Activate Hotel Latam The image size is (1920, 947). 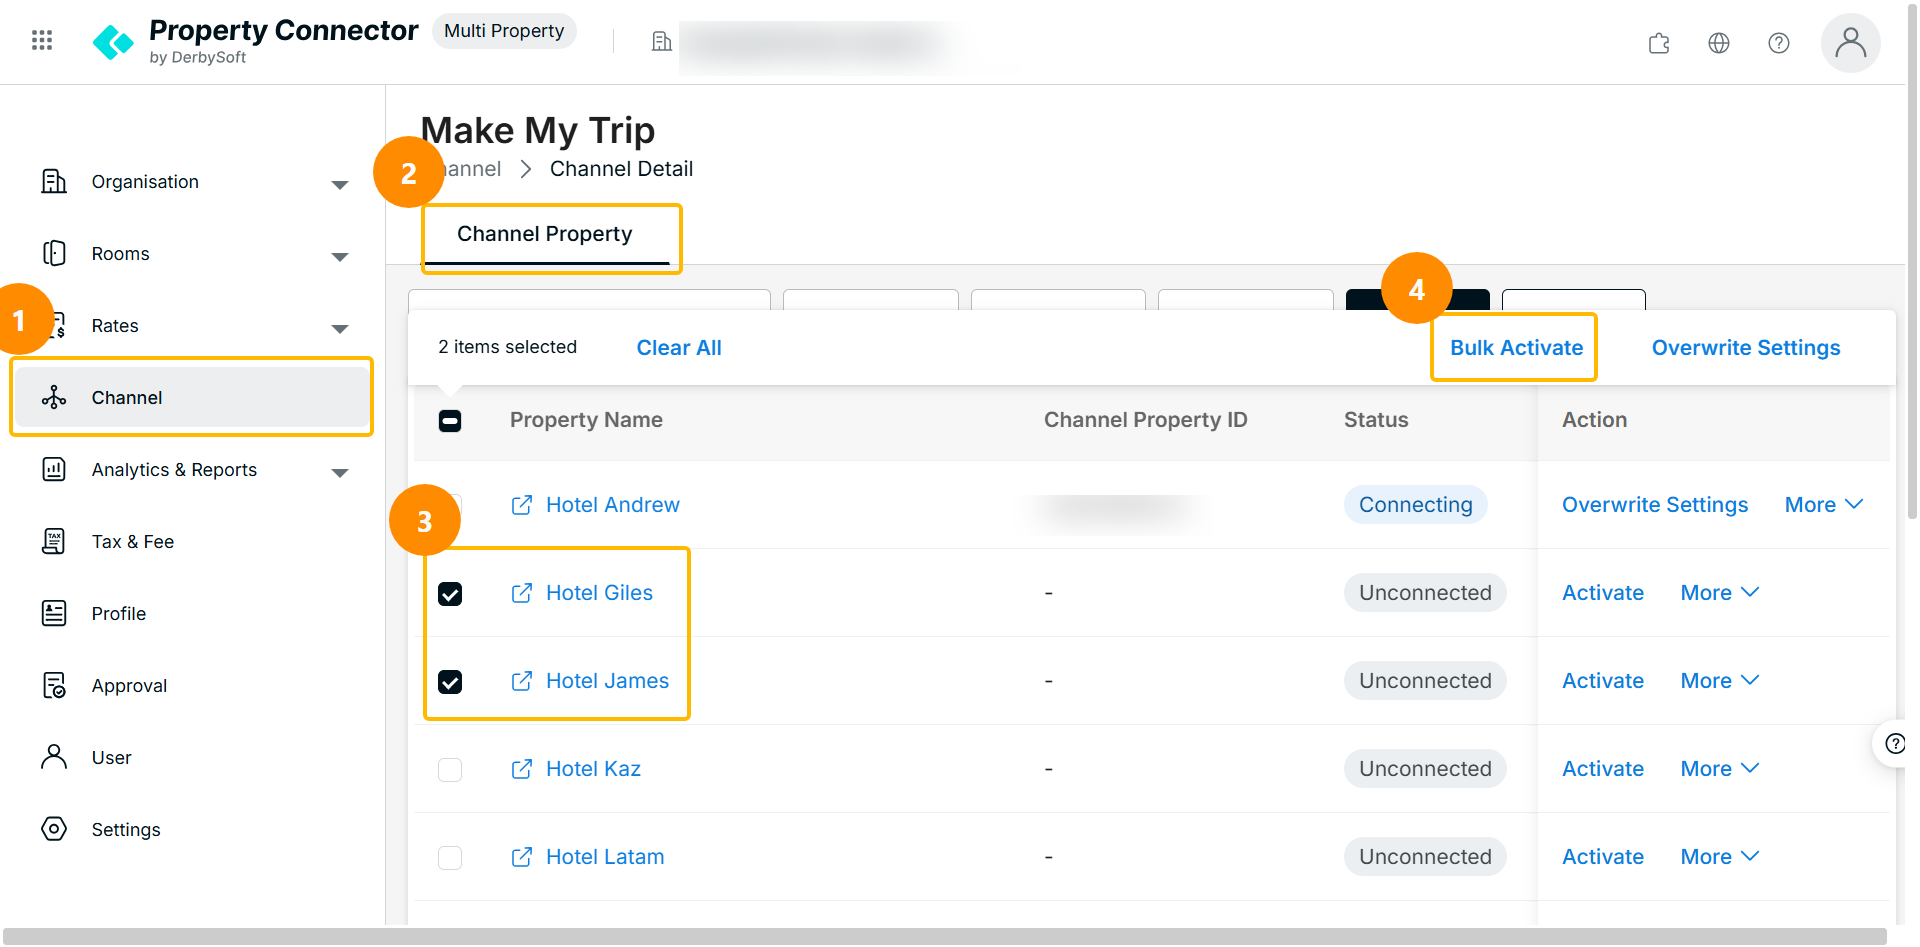[1603, 857]
